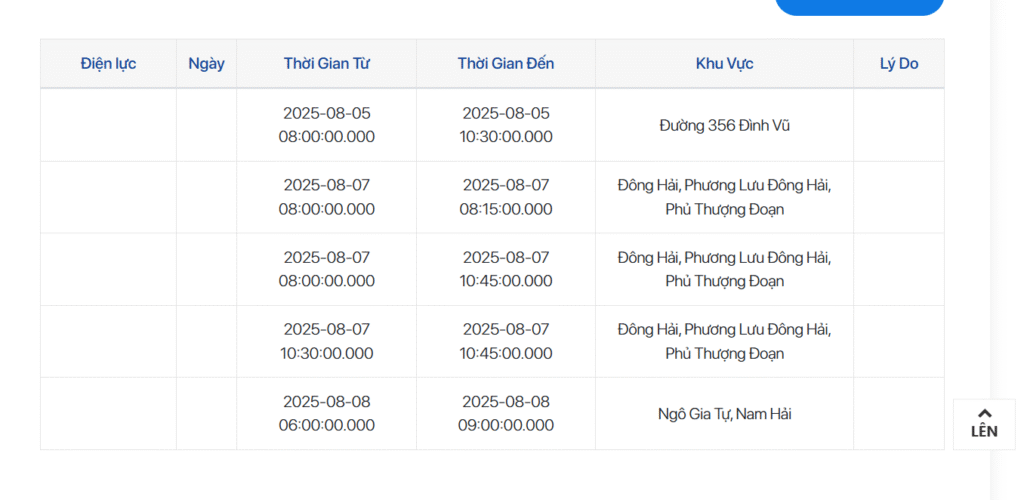Click end time 2025-08-05 10:30:00.000
The height and width of the screenshot is (500, 1024).
click(506, 125)
